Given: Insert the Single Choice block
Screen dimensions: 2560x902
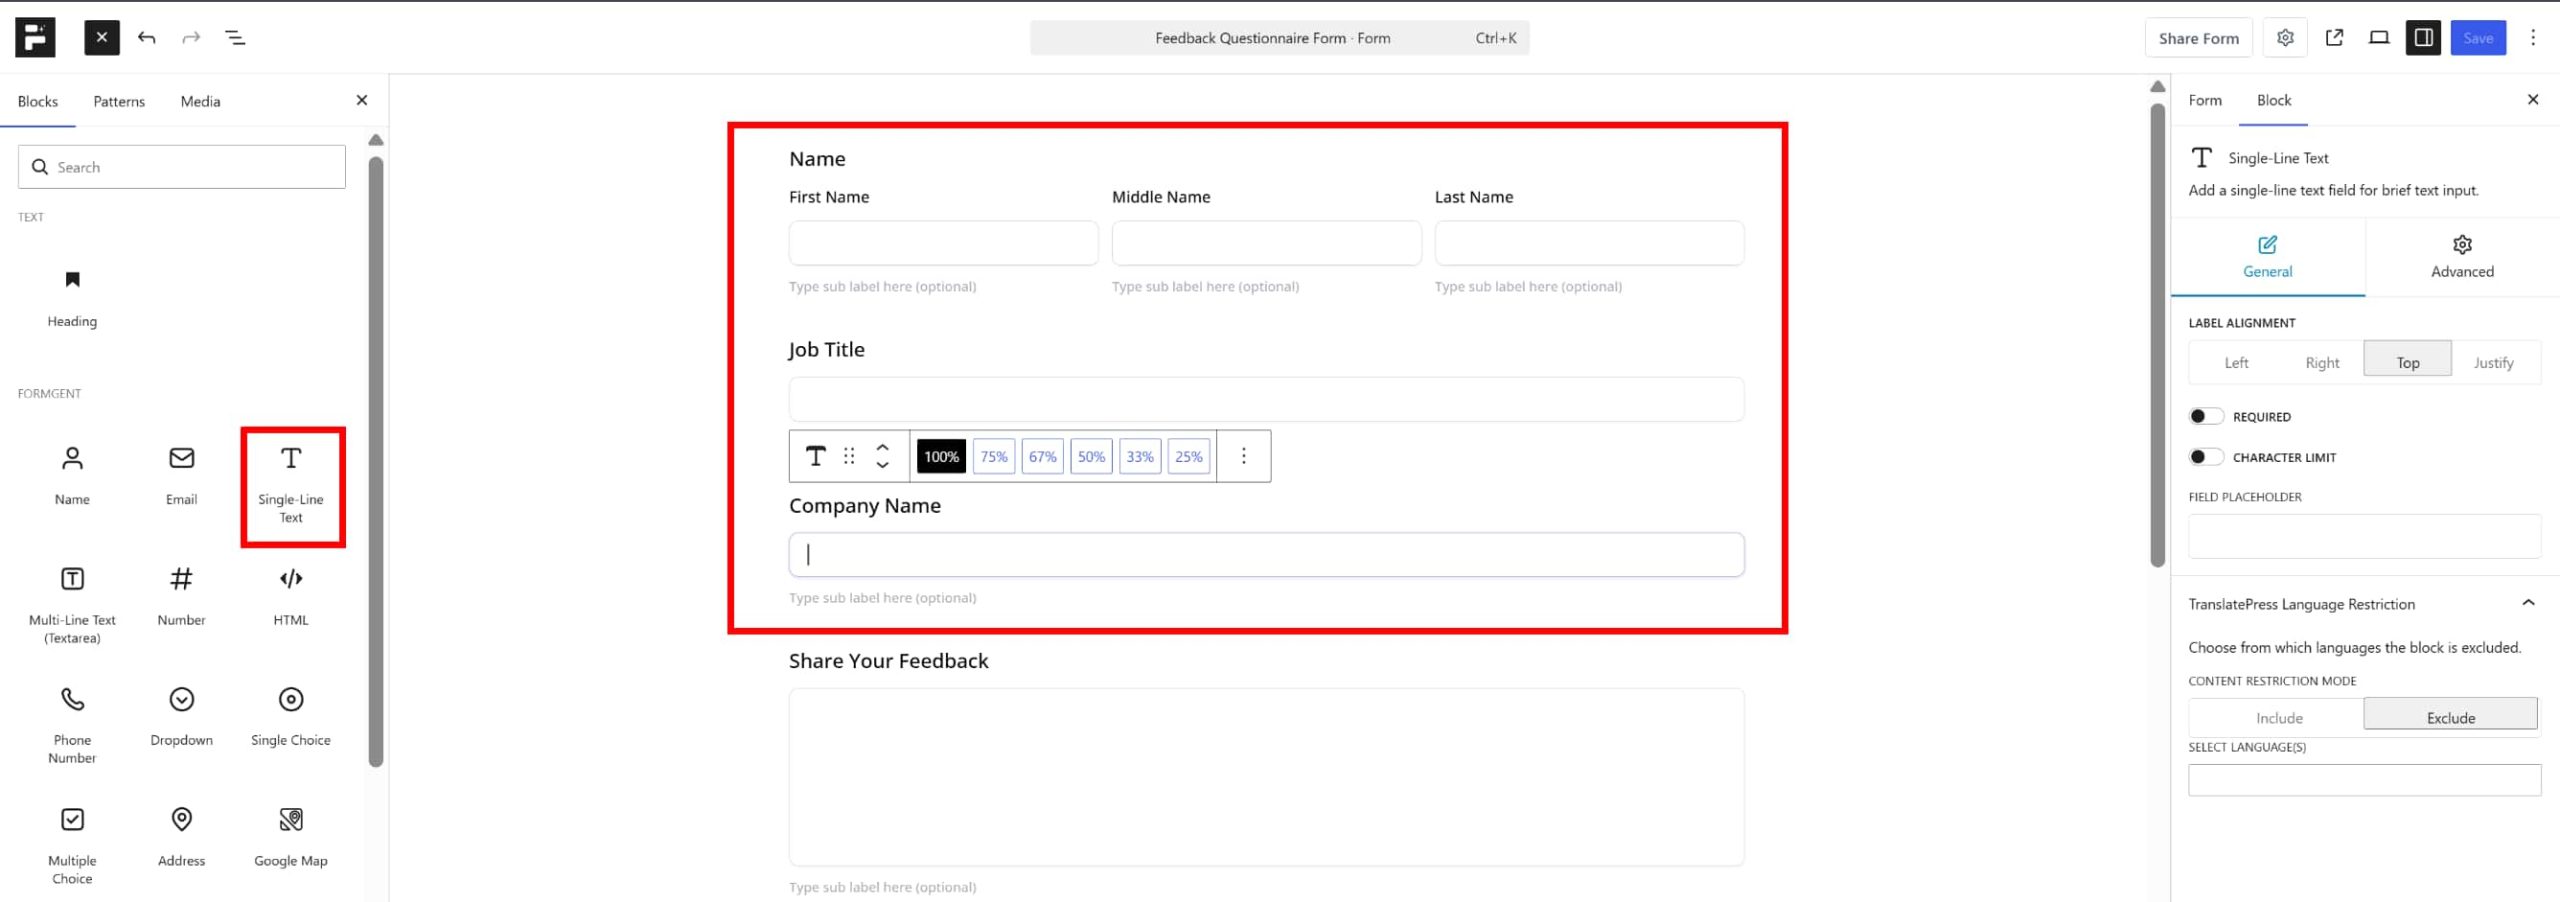Looking at the screenshot, I should click(291, 717).
